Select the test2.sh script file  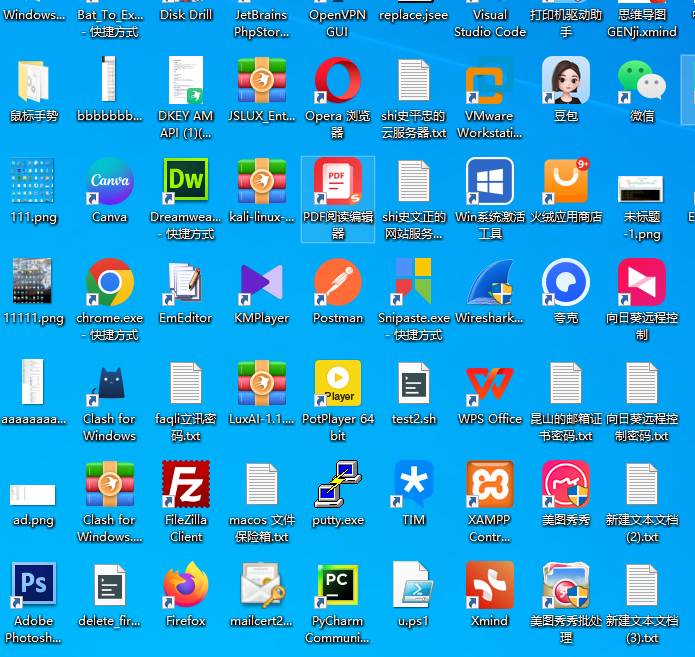tap(414, 383)
